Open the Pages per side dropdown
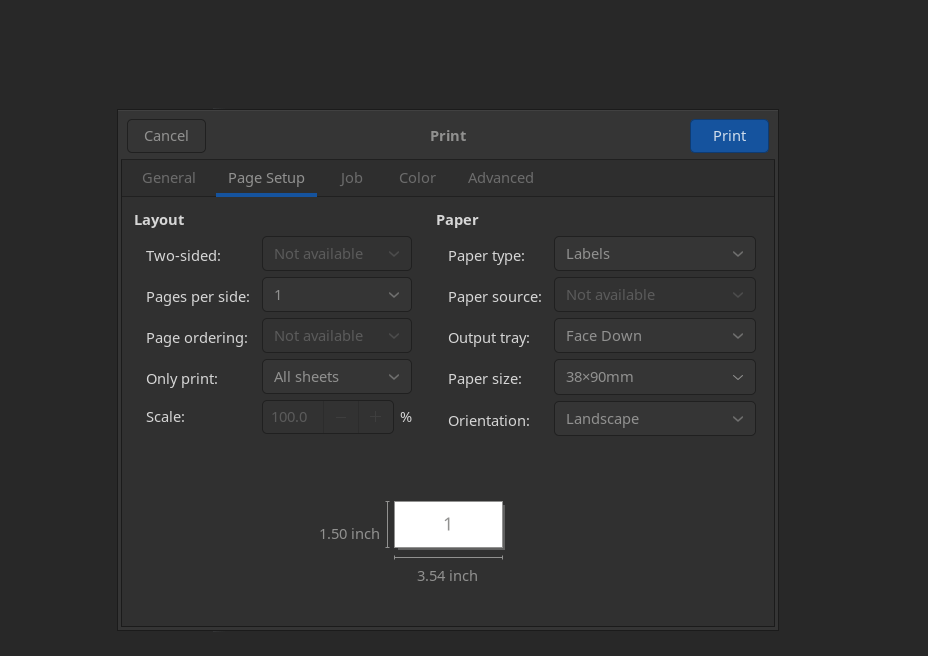This screenshot has width=928, height=656. [336, 295]
